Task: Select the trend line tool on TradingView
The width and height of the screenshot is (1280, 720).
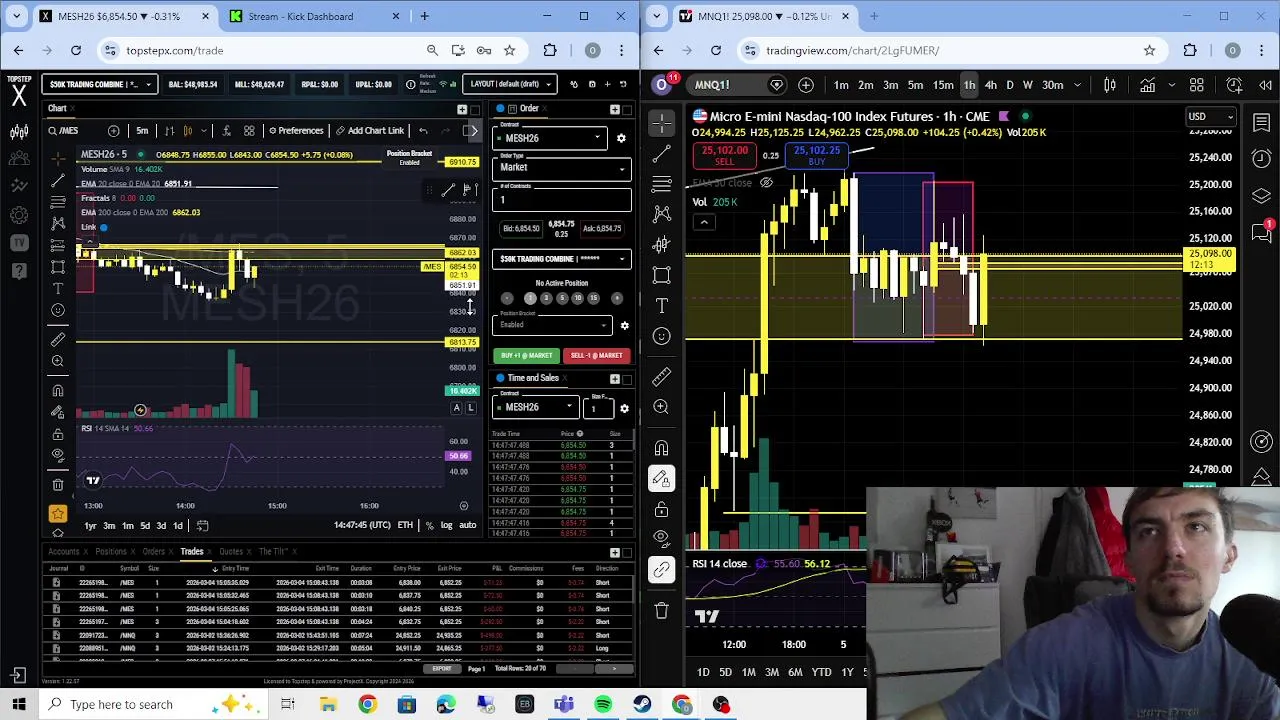Action: click(x=661, y=153)
